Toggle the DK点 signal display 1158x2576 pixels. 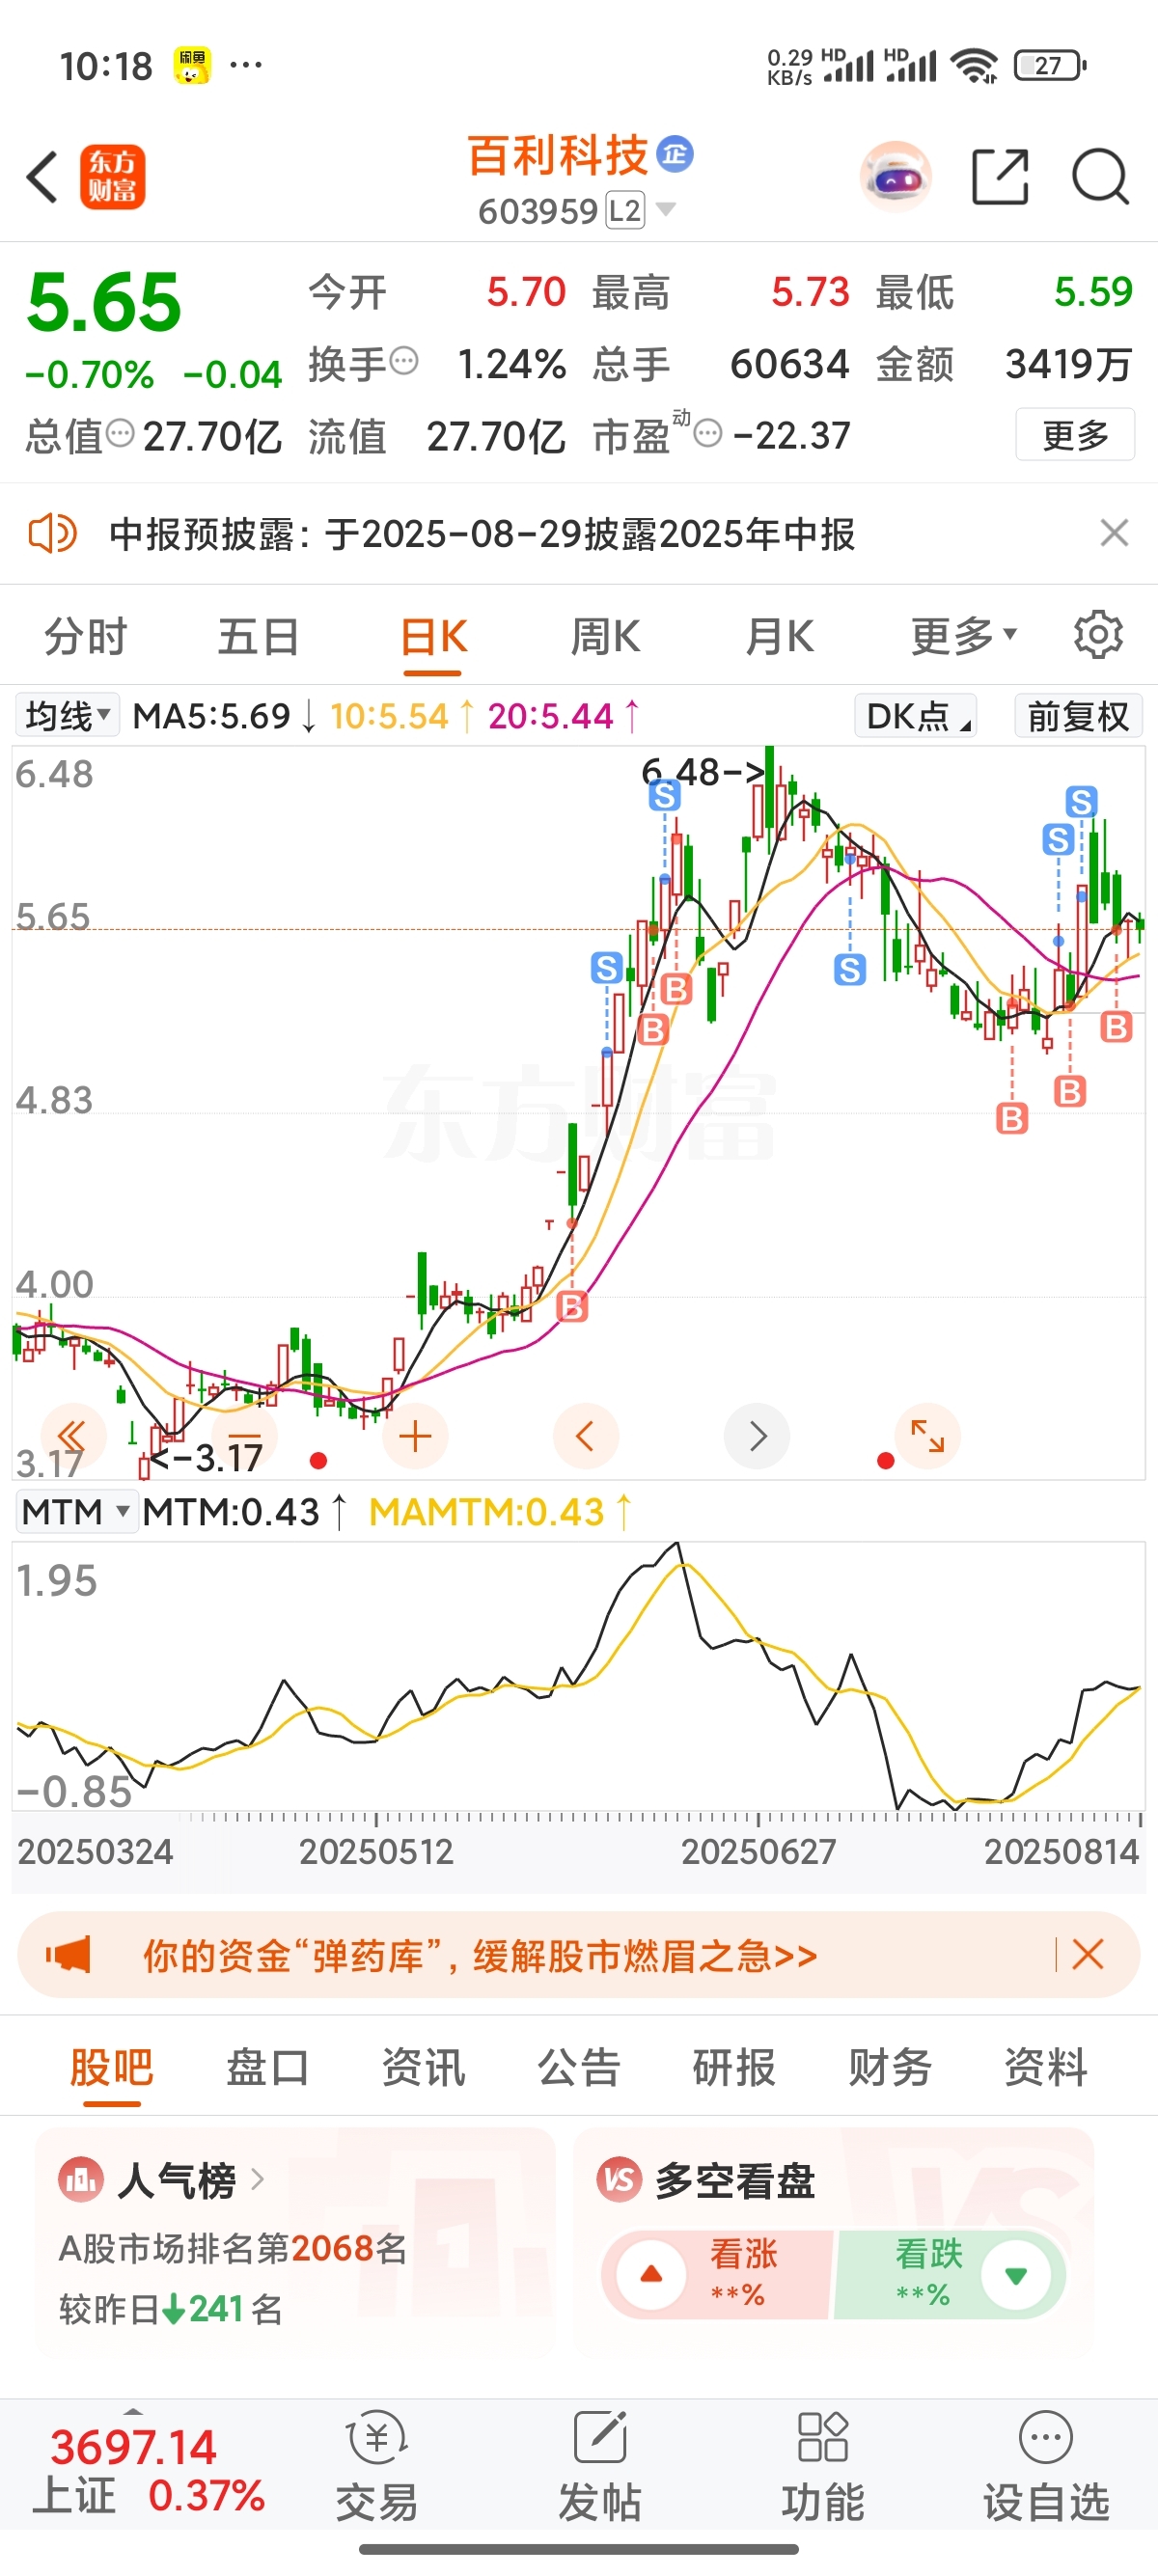(x=915, y=716)
